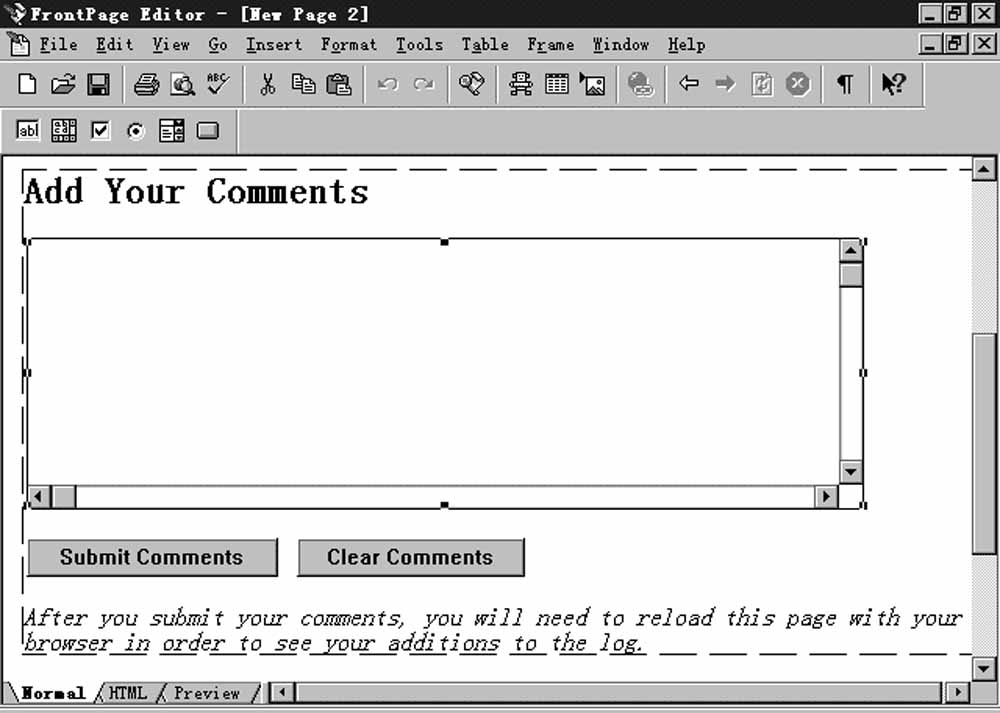Switch to the Preview tab
Screen dimensions: 1000x713
point(207,693)
